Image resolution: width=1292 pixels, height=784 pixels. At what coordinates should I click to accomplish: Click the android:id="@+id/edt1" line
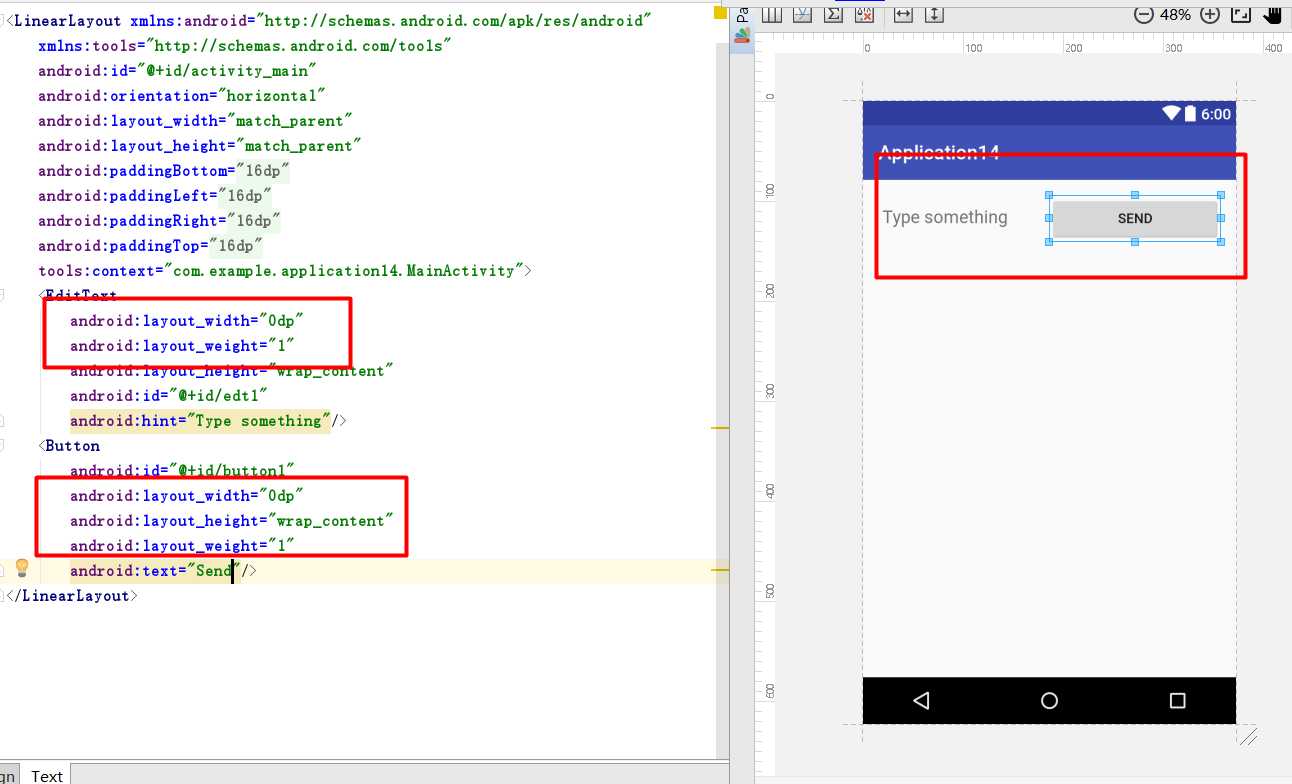pyautogui.click(x=169, y=396)
